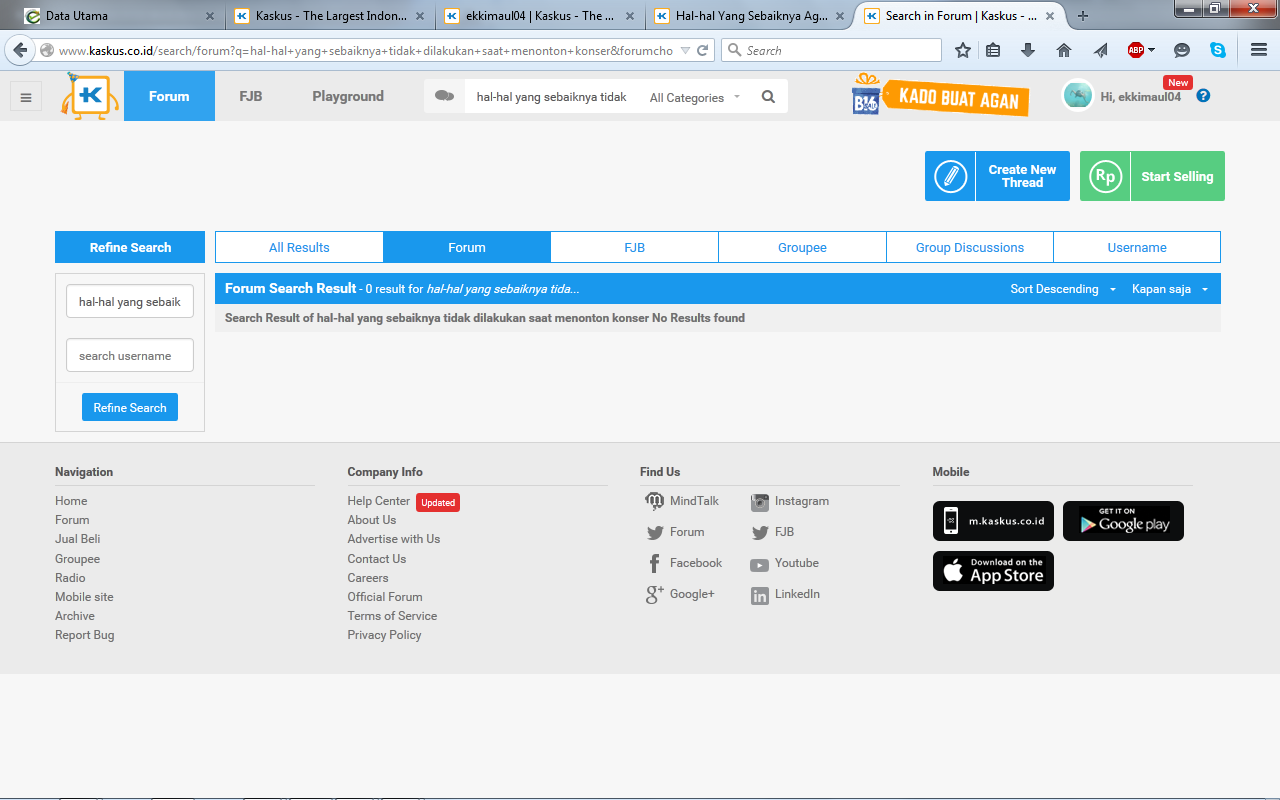Open the Forum section in top navigation
1280x800 pixels.
[x=169, y=96]
